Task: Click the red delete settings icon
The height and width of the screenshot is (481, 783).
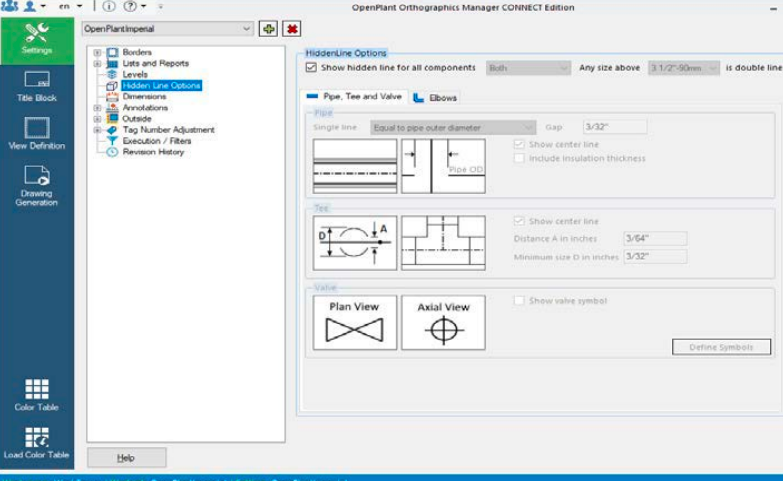Action: [x=292, y=29]
